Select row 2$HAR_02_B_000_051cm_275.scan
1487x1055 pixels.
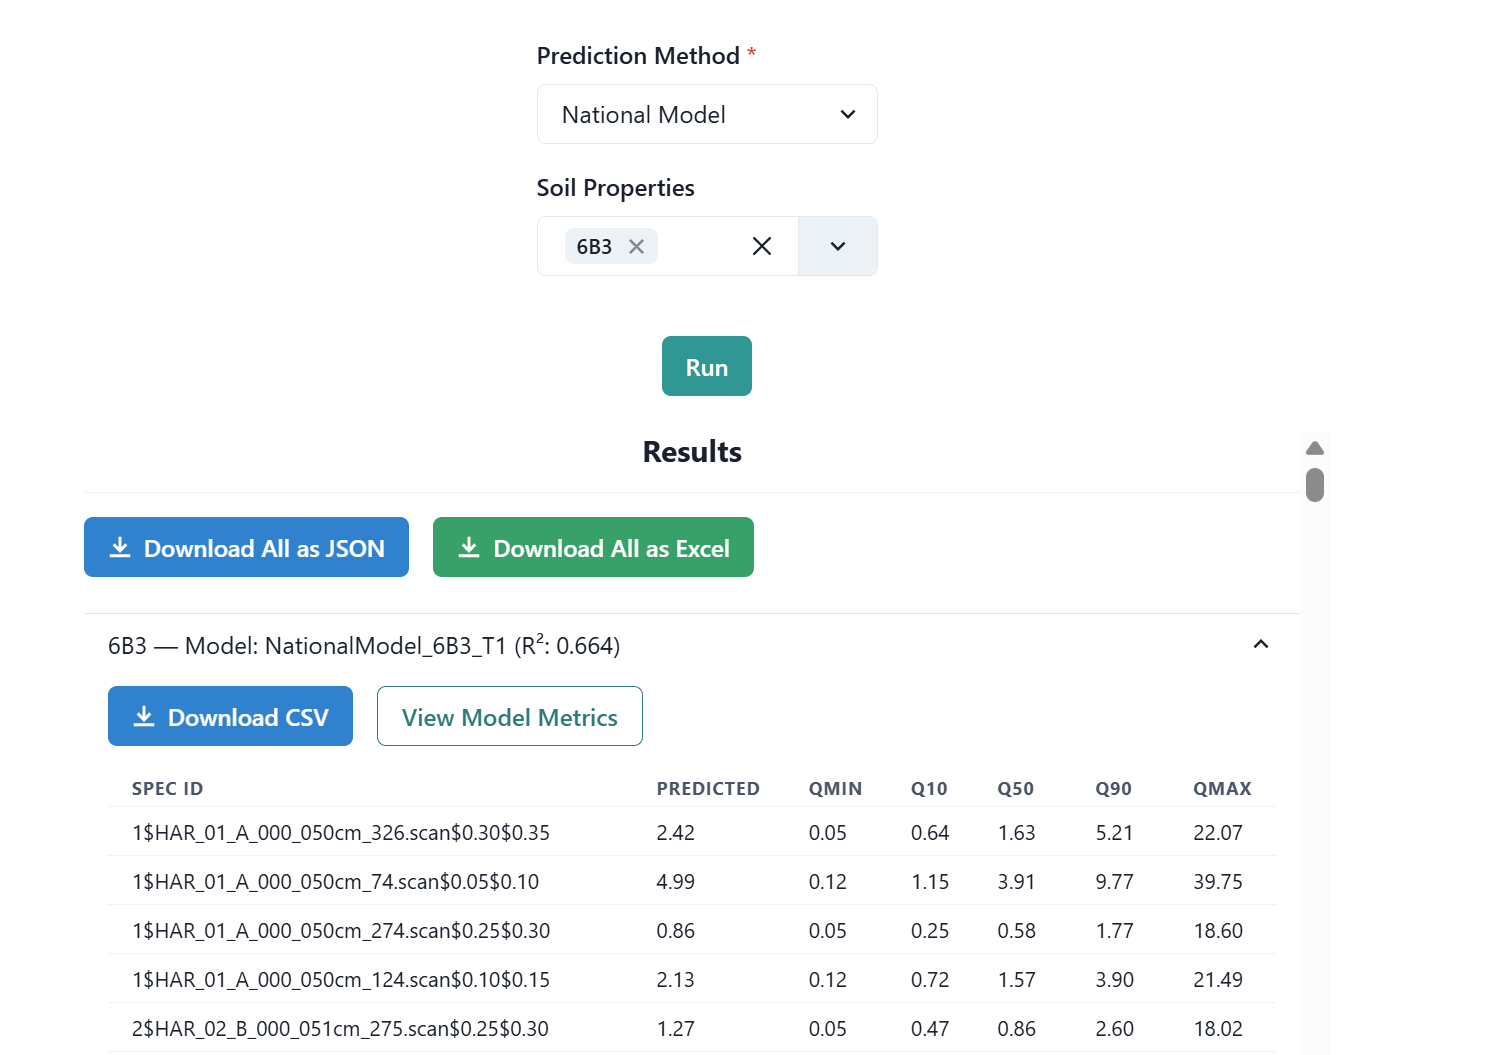pyautogui.click(x=340, y=1029)
